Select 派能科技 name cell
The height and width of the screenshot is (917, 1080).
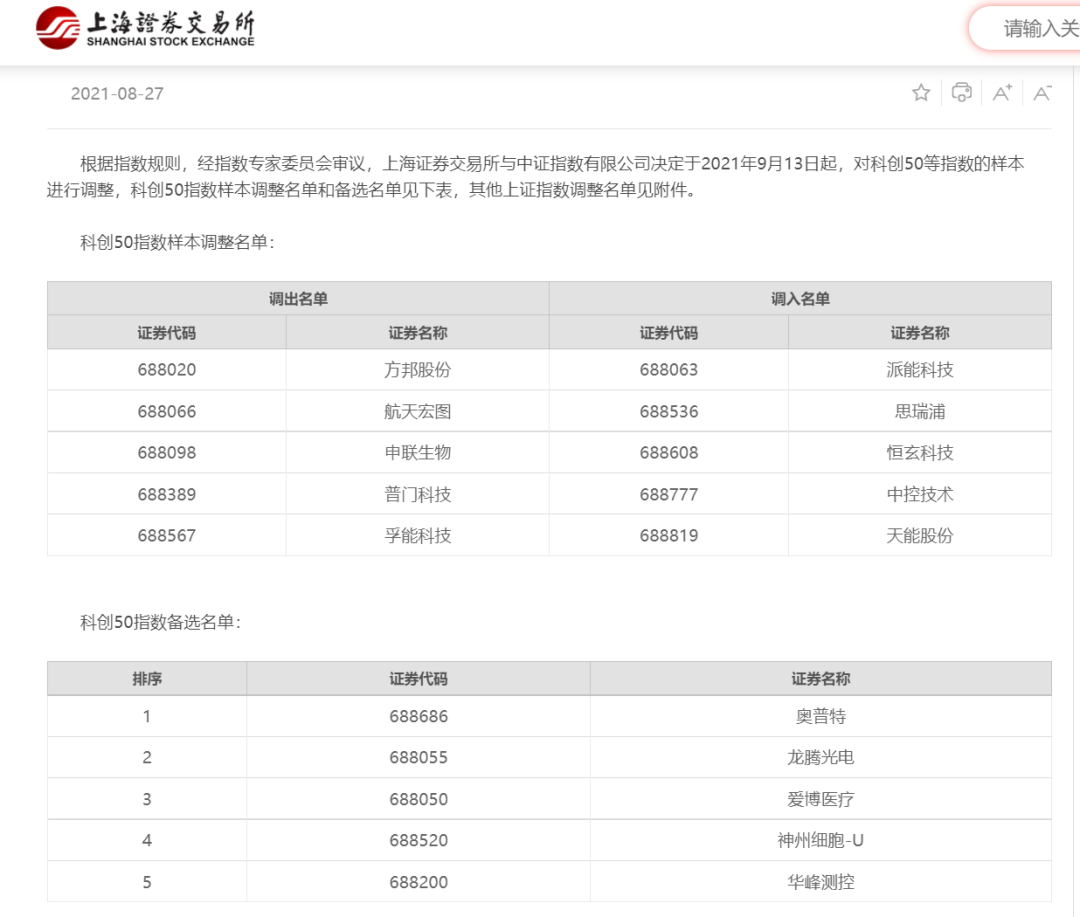tap(920, 370)
